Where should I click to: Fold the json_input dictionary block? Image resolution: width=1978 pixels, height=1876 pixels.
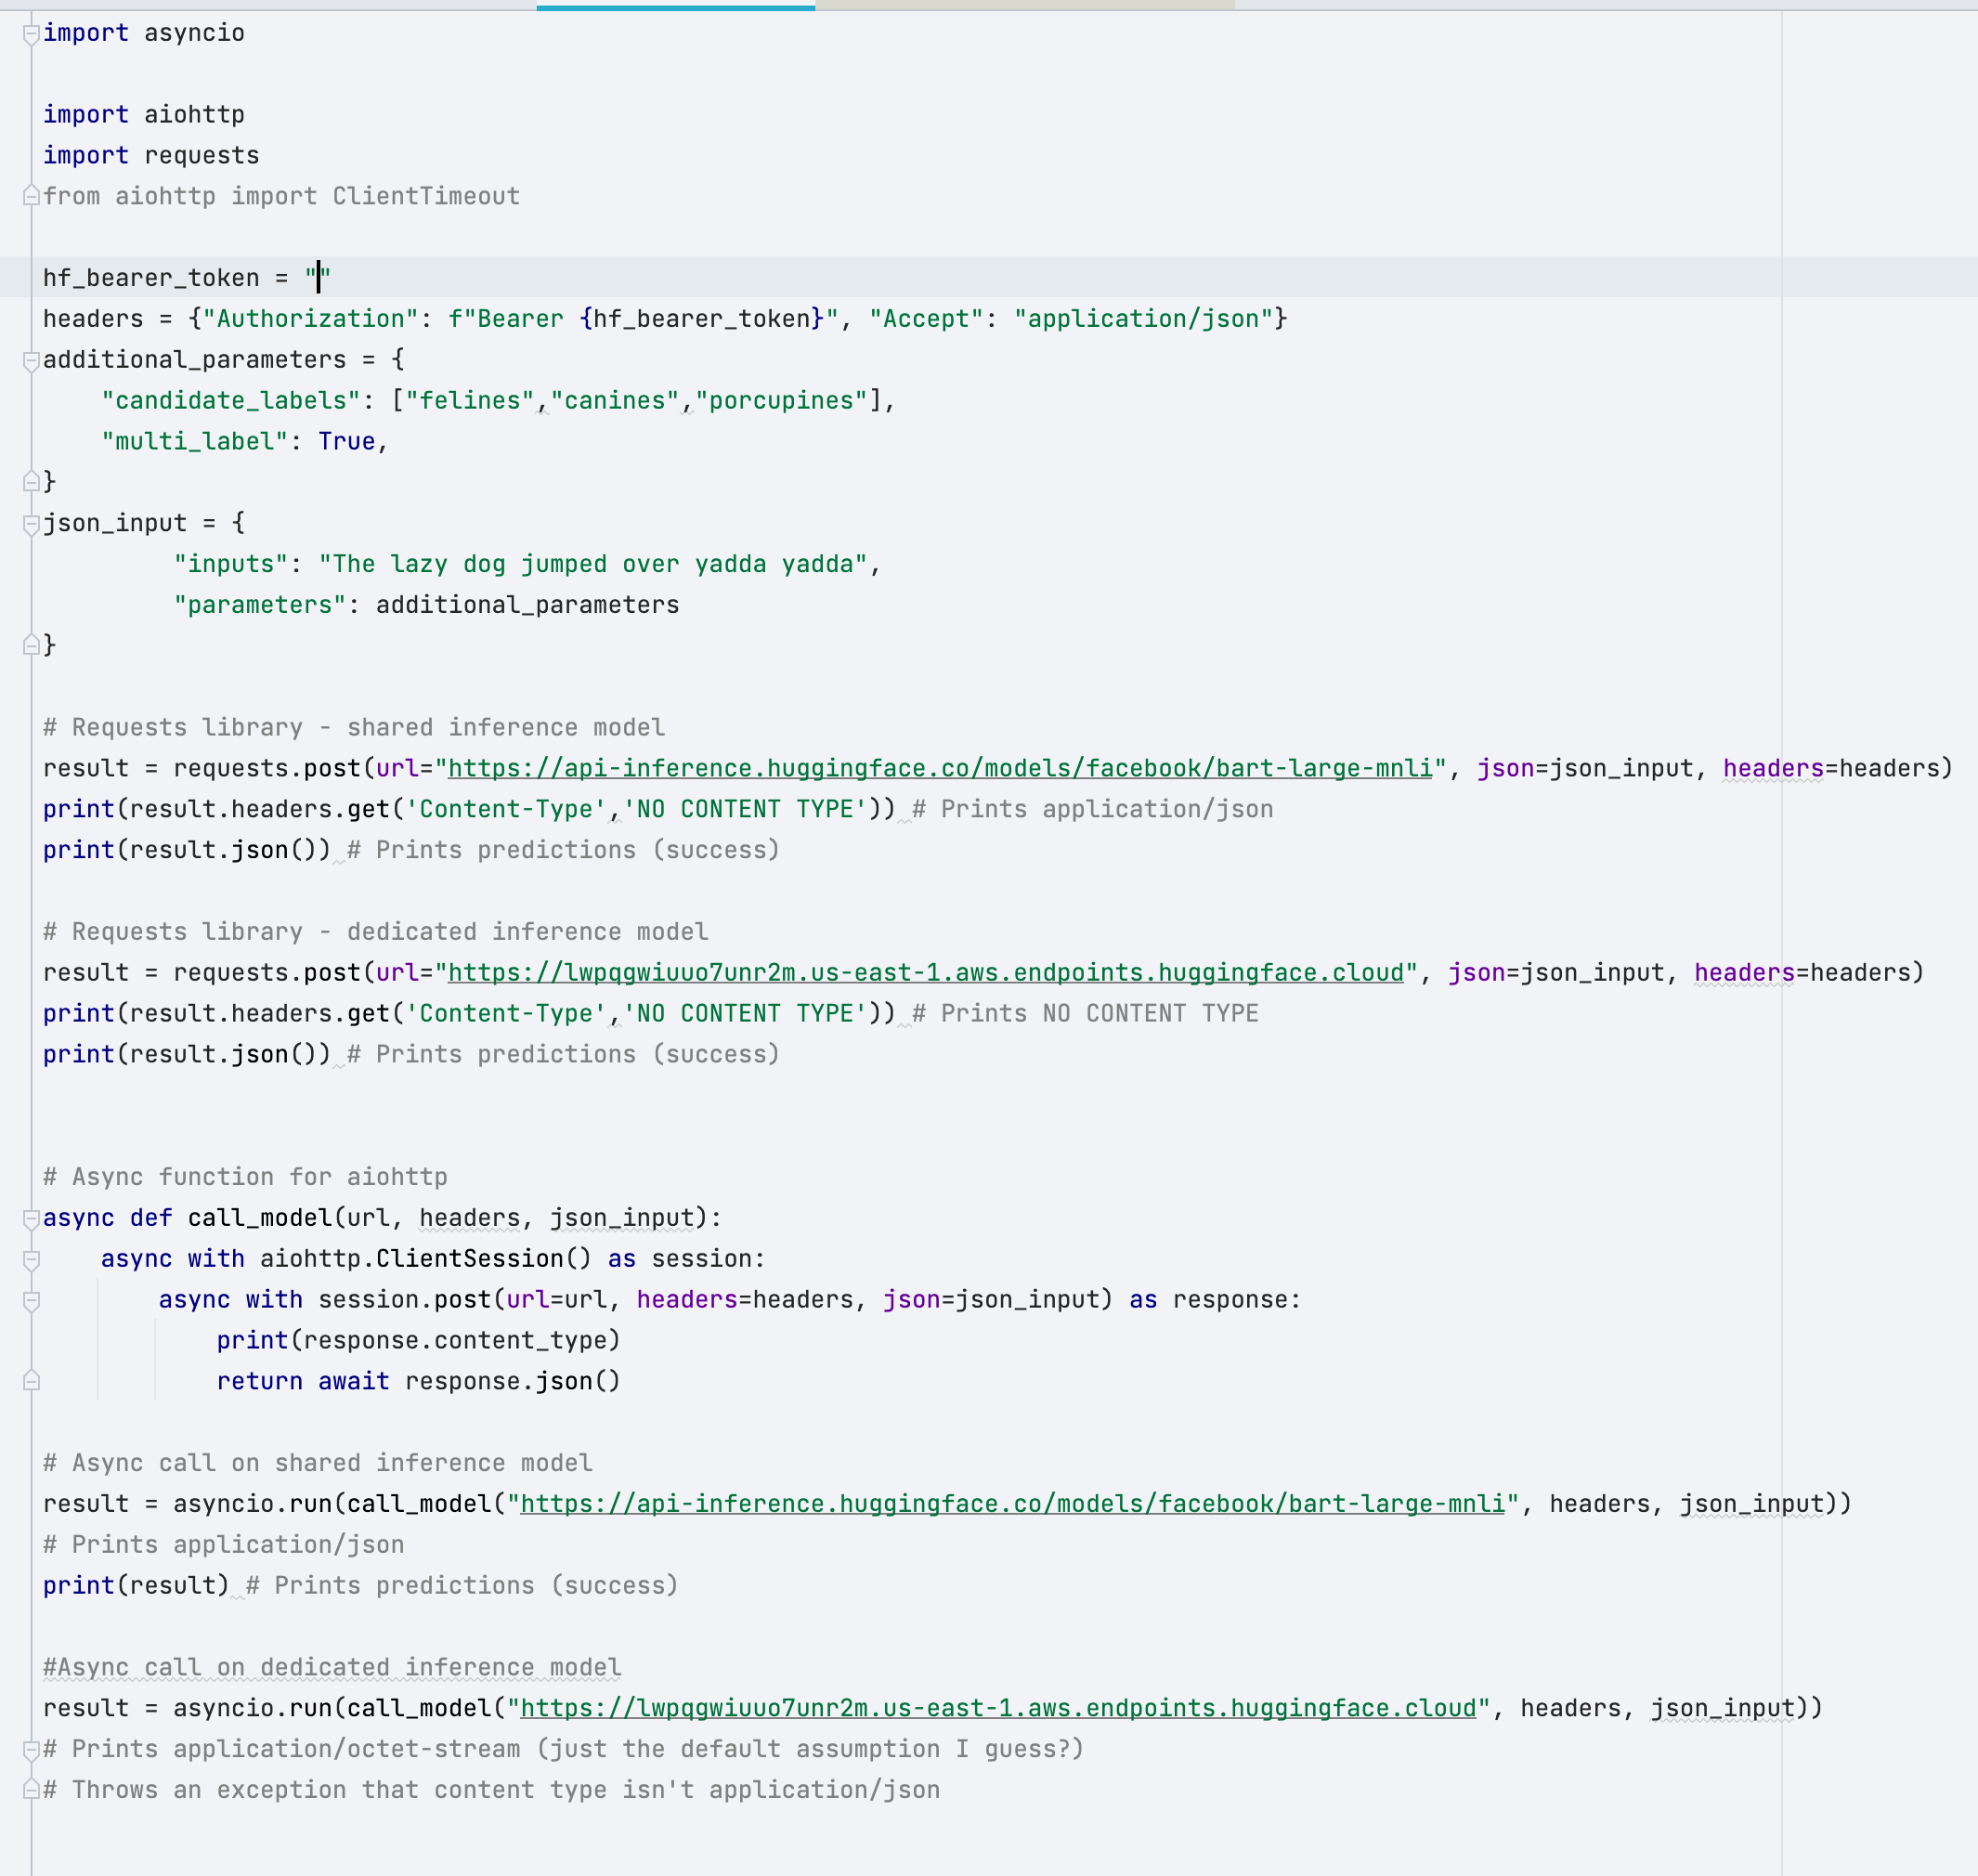[x=31, y=524]
